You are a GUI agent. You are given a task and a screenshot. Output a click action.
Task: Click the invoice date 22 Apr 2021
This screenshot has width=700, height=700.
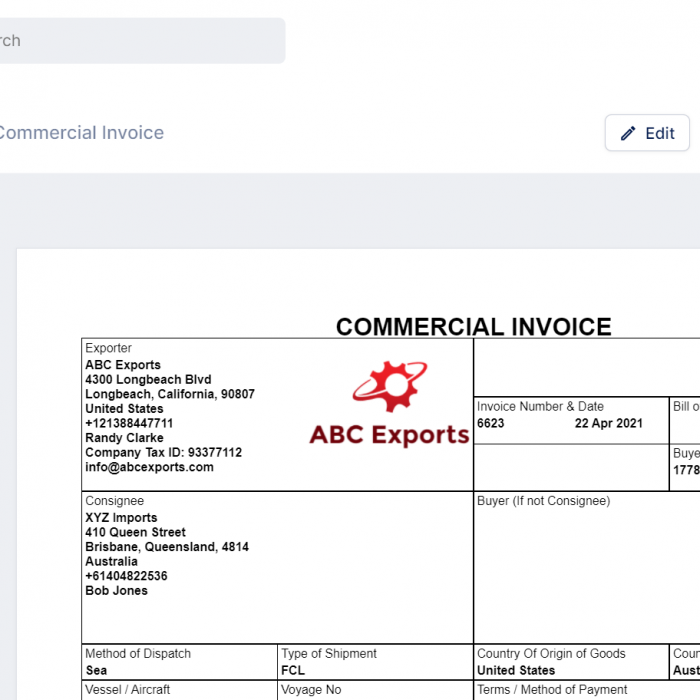tap(609, 423)
